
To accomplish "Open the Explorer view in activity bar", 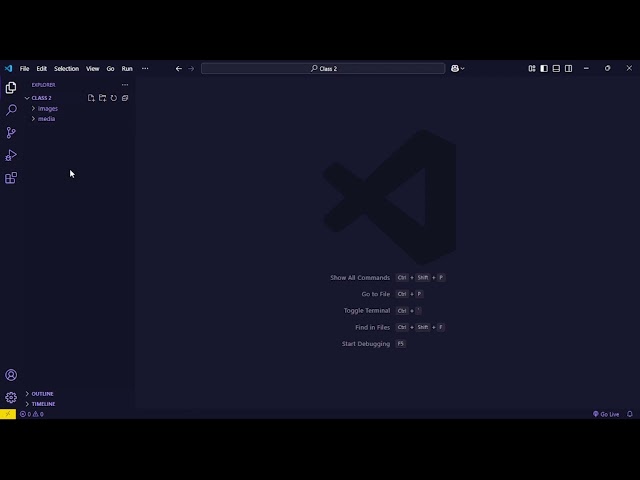I will [x=11, y=87].
